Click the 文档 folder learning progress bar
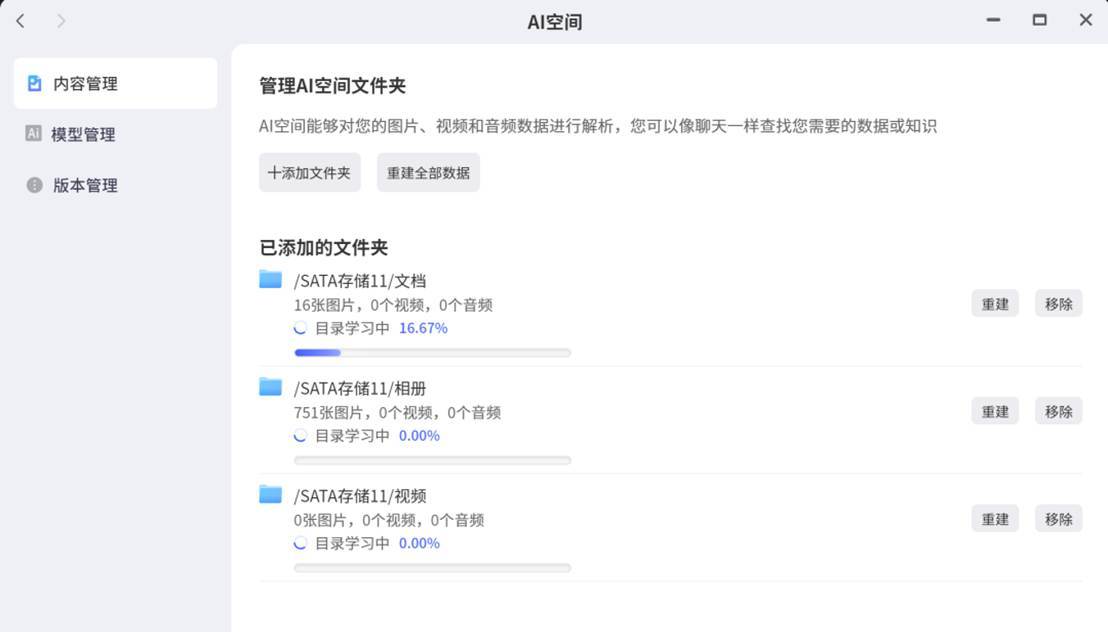 pos(432,353)
